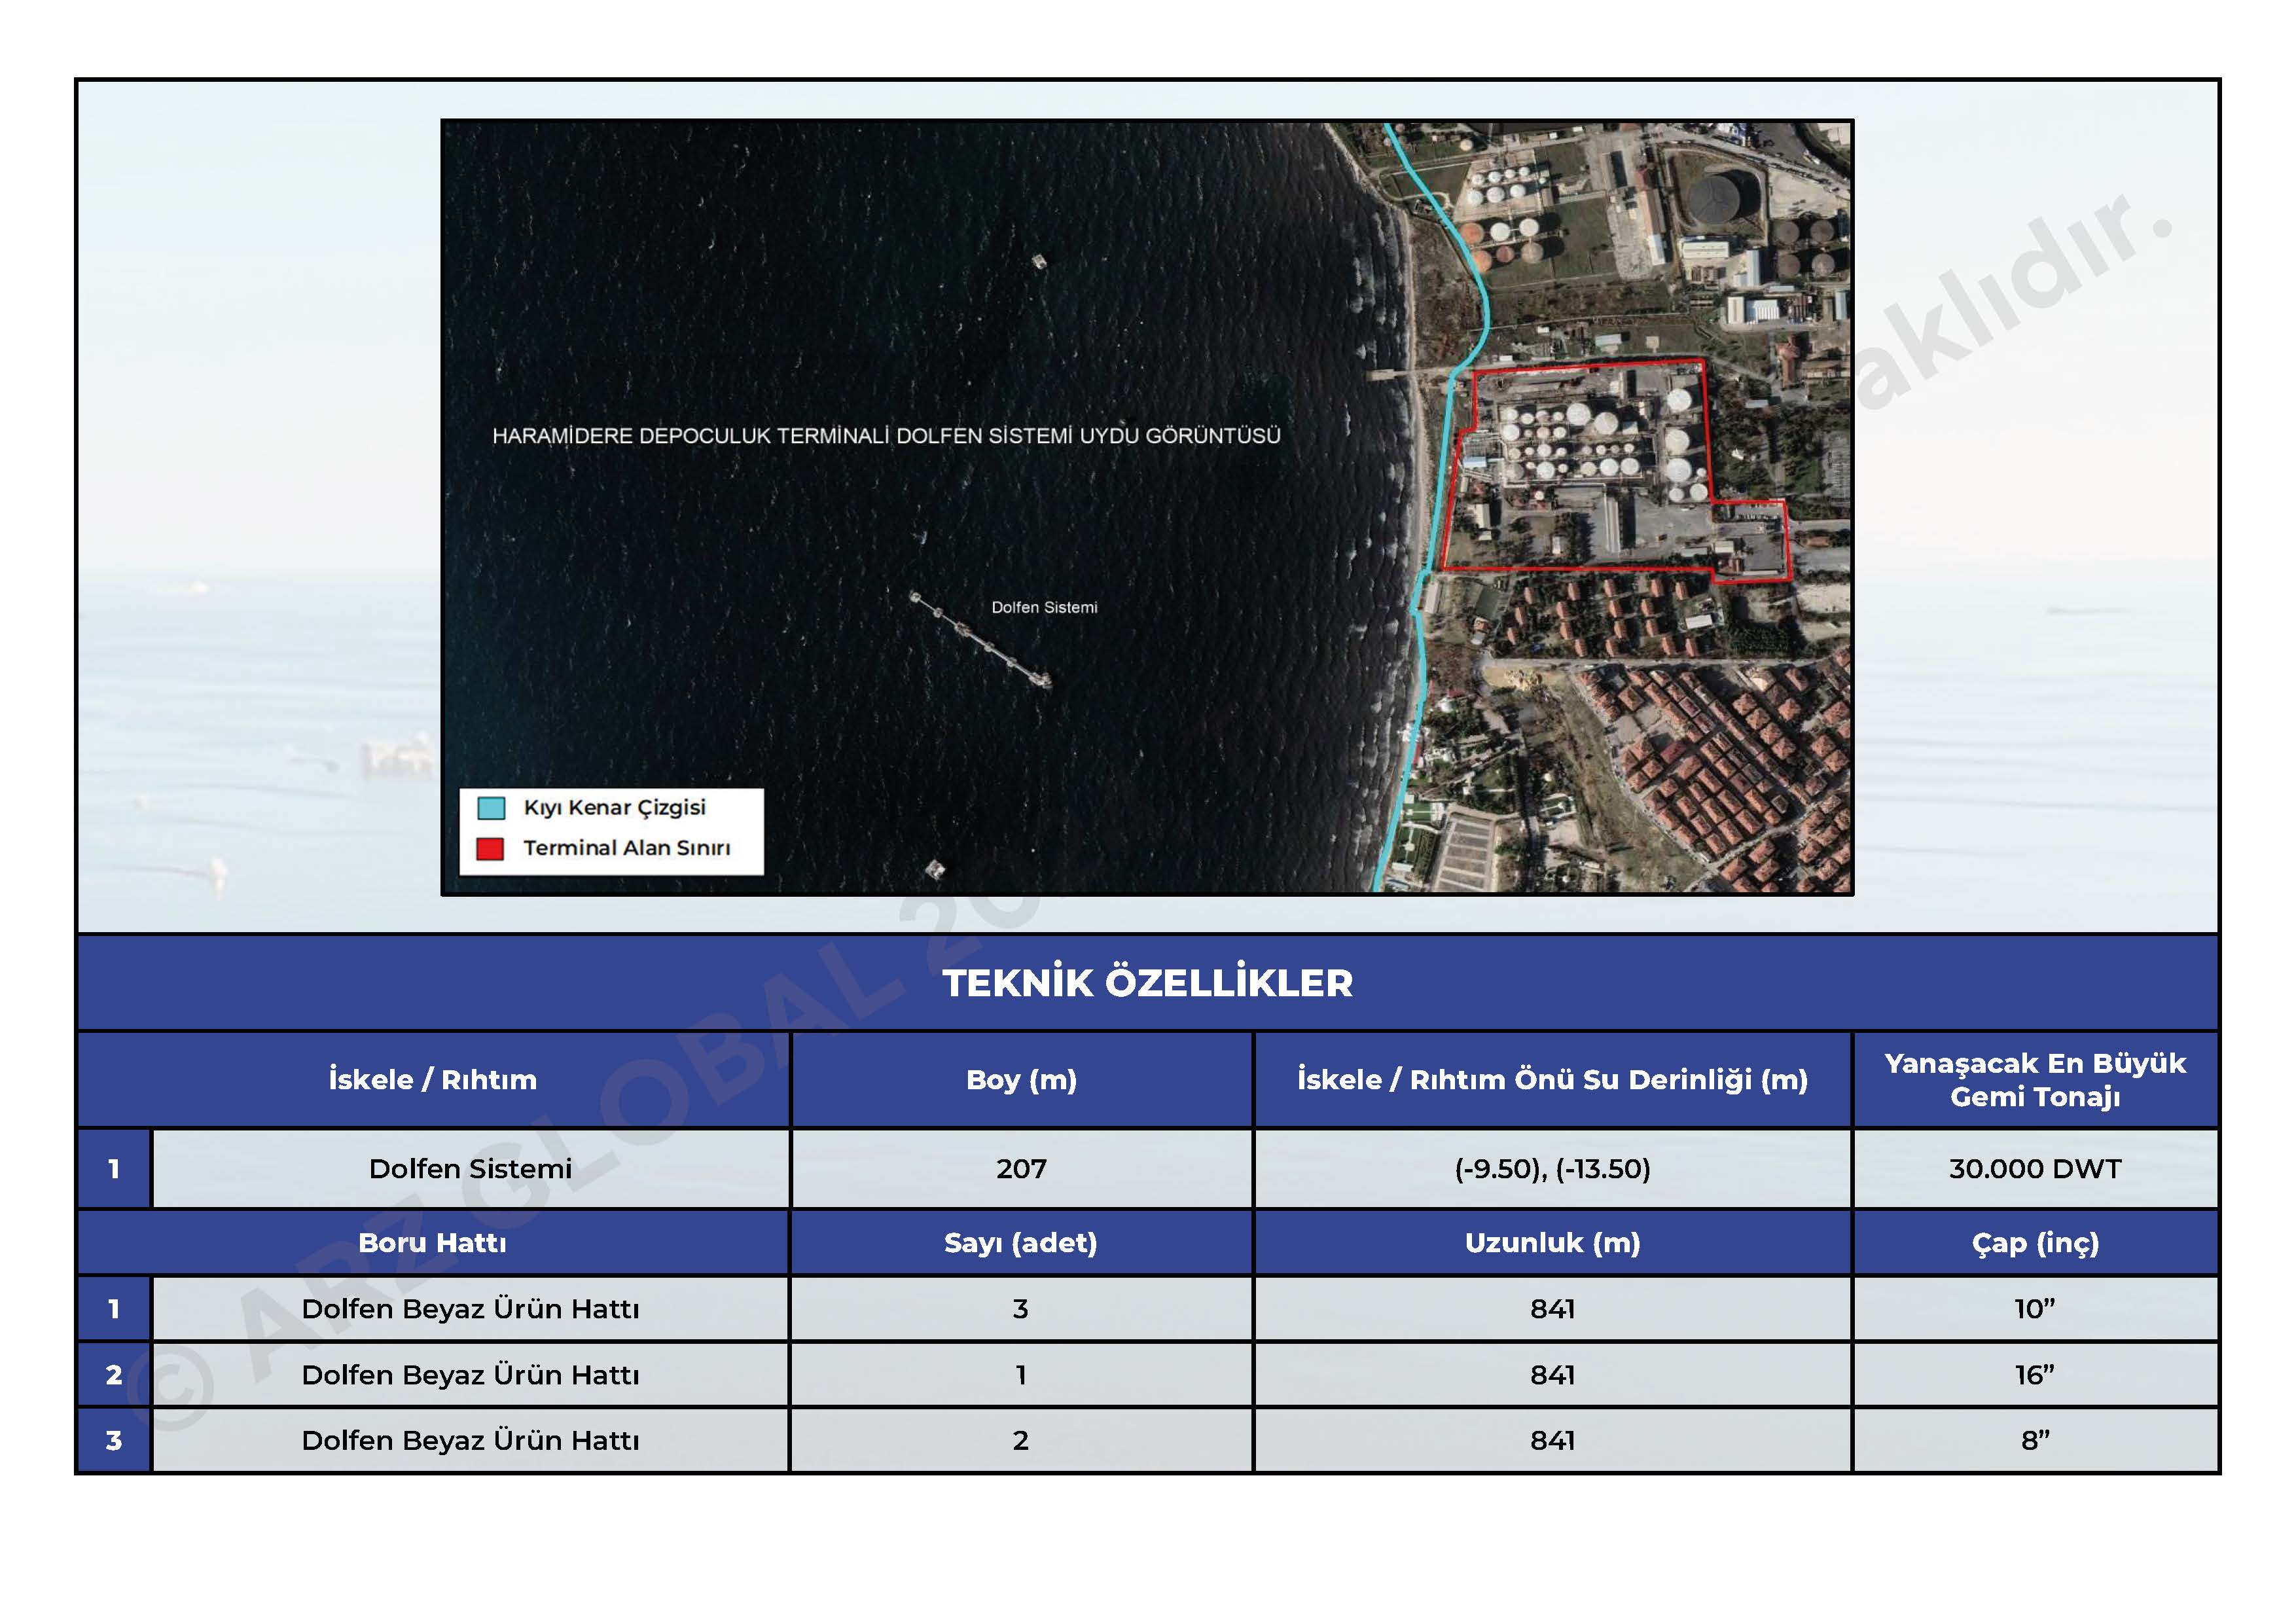The height and width of the screenshot is (1624, 2296).
Task: Click the Boy (m) column header
Action: coord(1021,1080)
